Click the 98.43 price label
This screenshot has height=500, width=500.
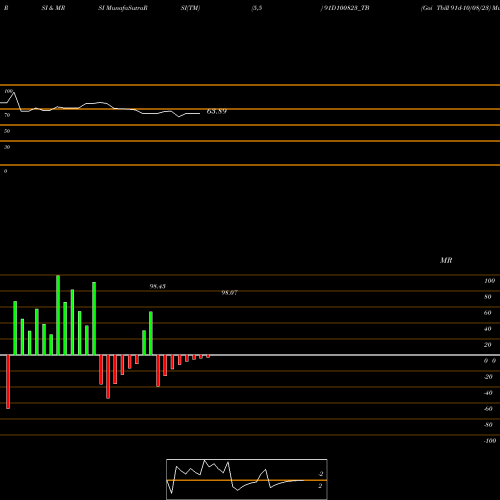158,286
